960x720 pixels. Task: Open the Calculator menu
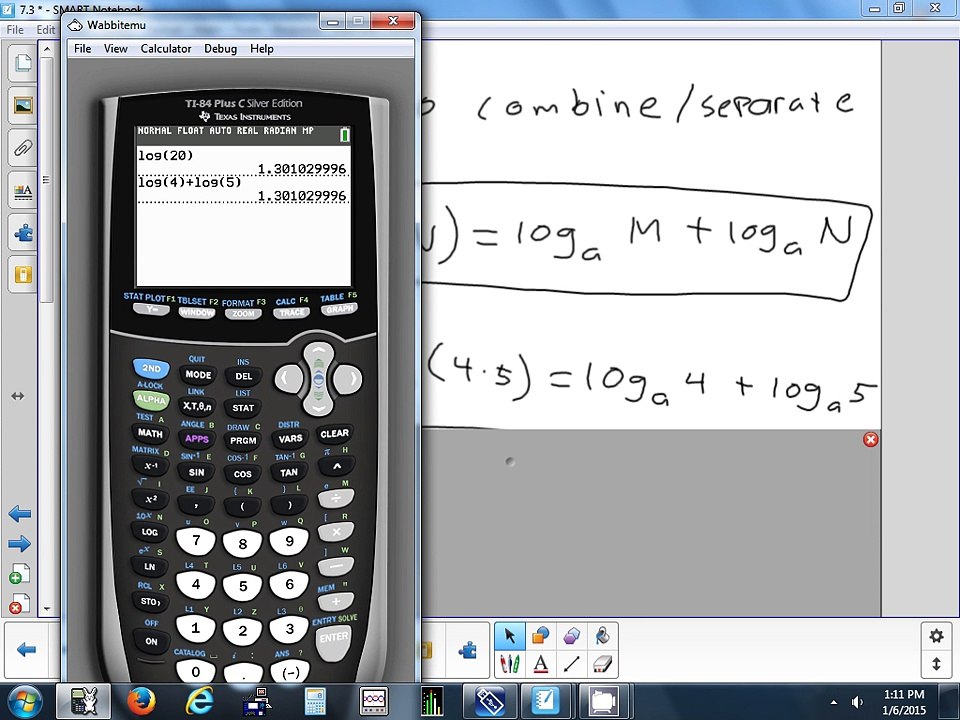click(166, 49)
